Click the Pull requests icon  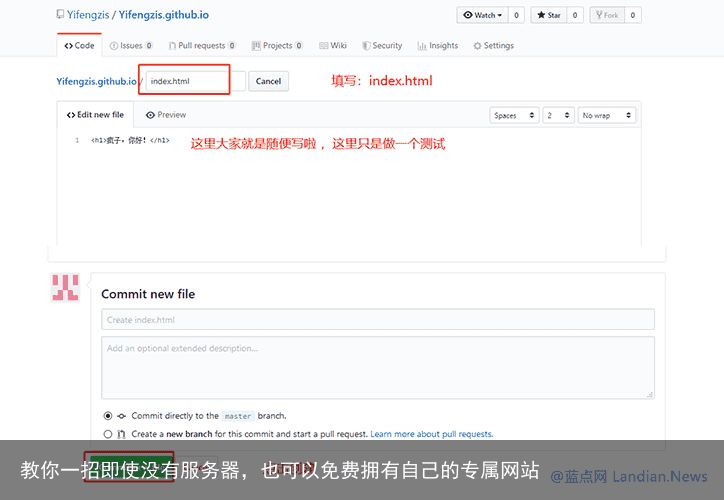click(172, 46)
